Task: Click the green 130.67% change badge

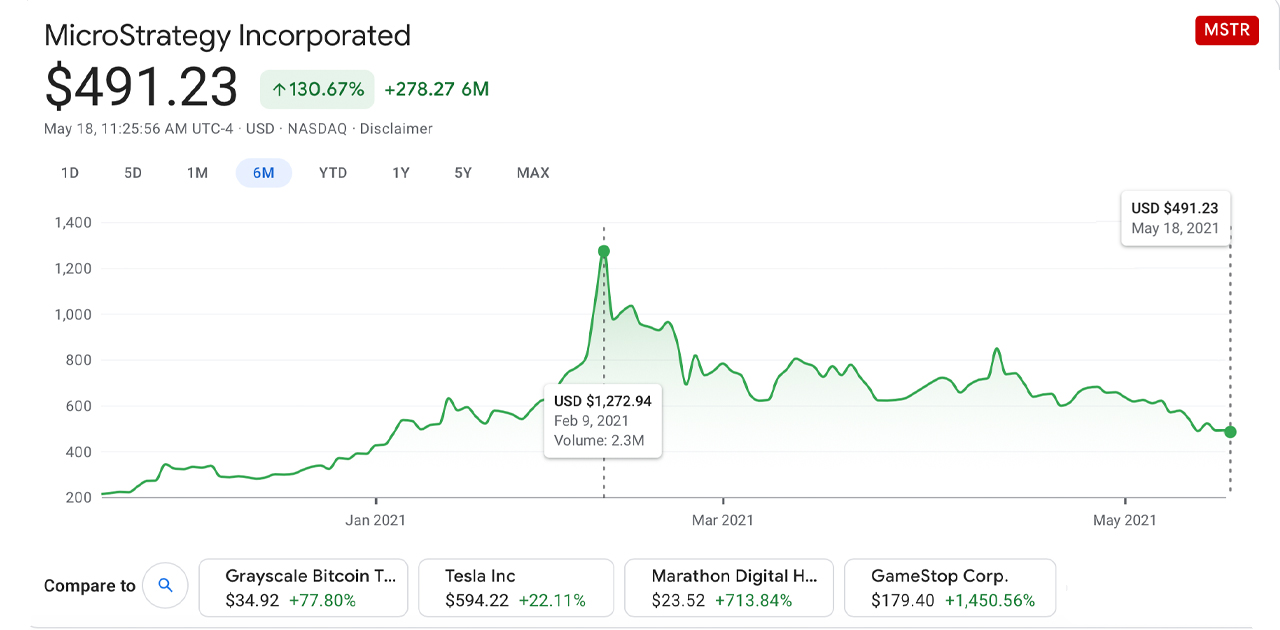Action: coord(317,89)
